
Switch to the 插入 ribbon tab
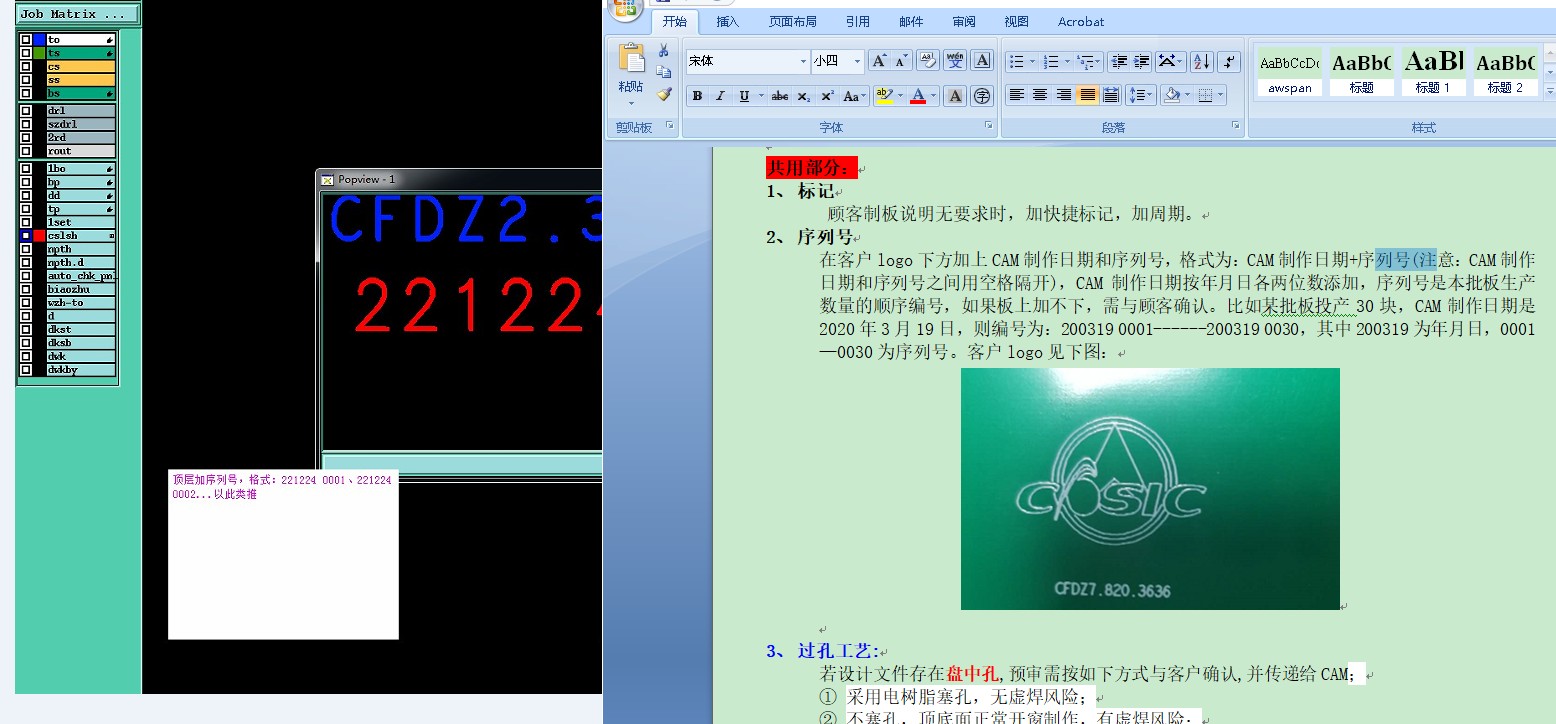point(728,21)
